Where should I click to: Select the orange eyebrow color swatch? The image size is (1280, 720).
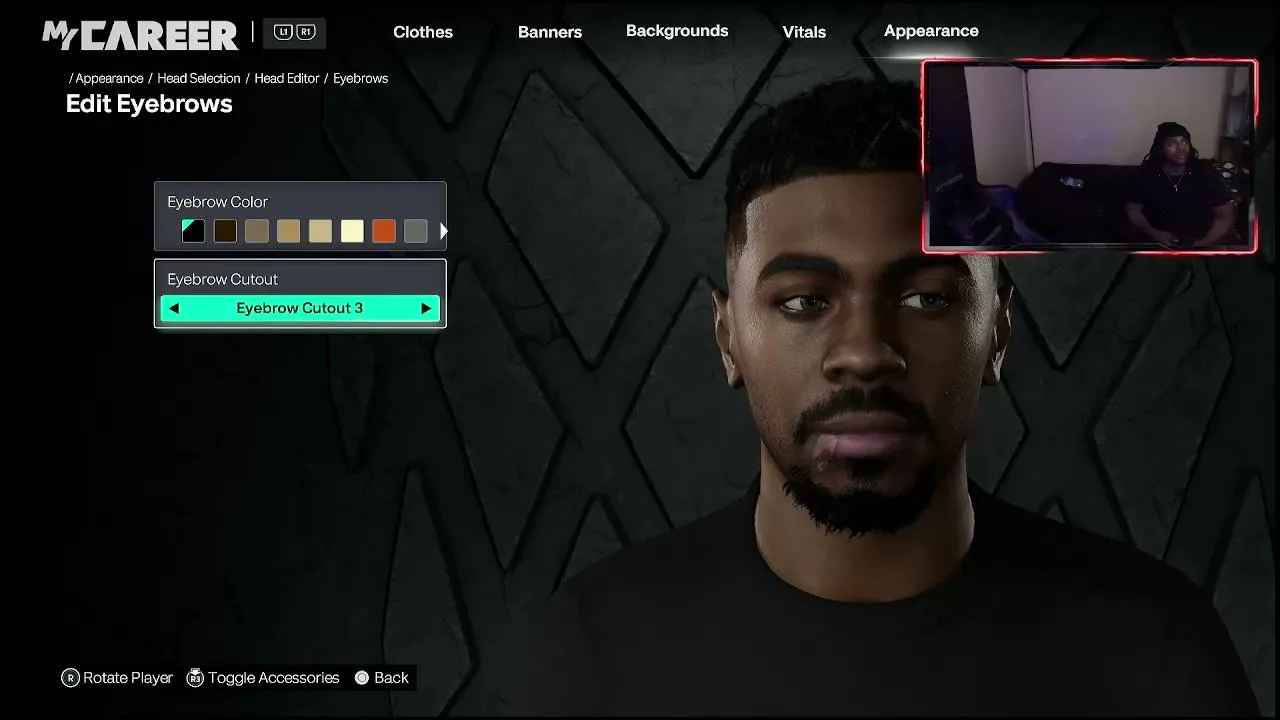click(384, 231)
